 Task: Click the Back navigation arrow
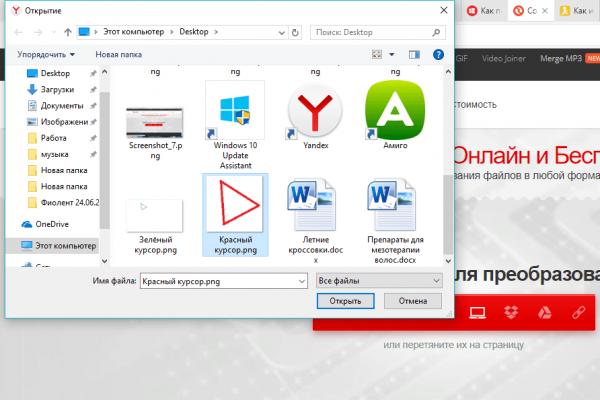coord(18,32)
